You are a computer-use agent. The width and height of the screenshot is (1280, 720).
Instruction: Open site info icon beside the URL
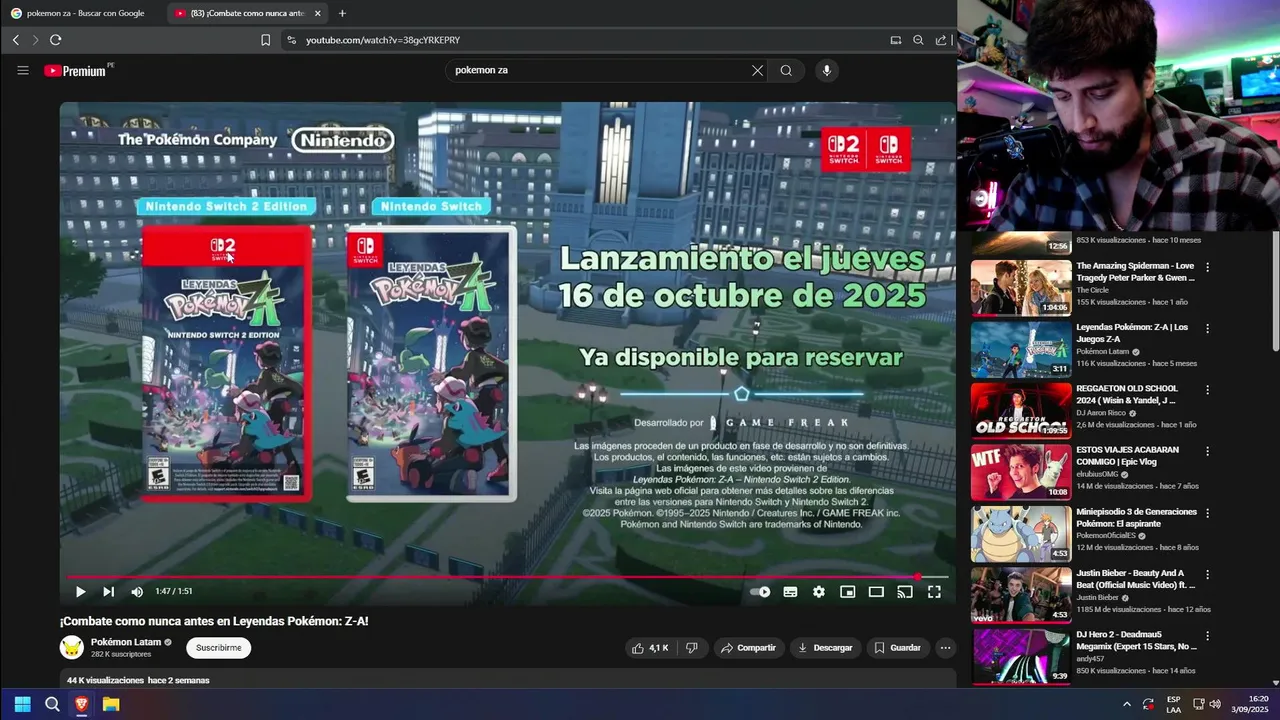point(291,40)
